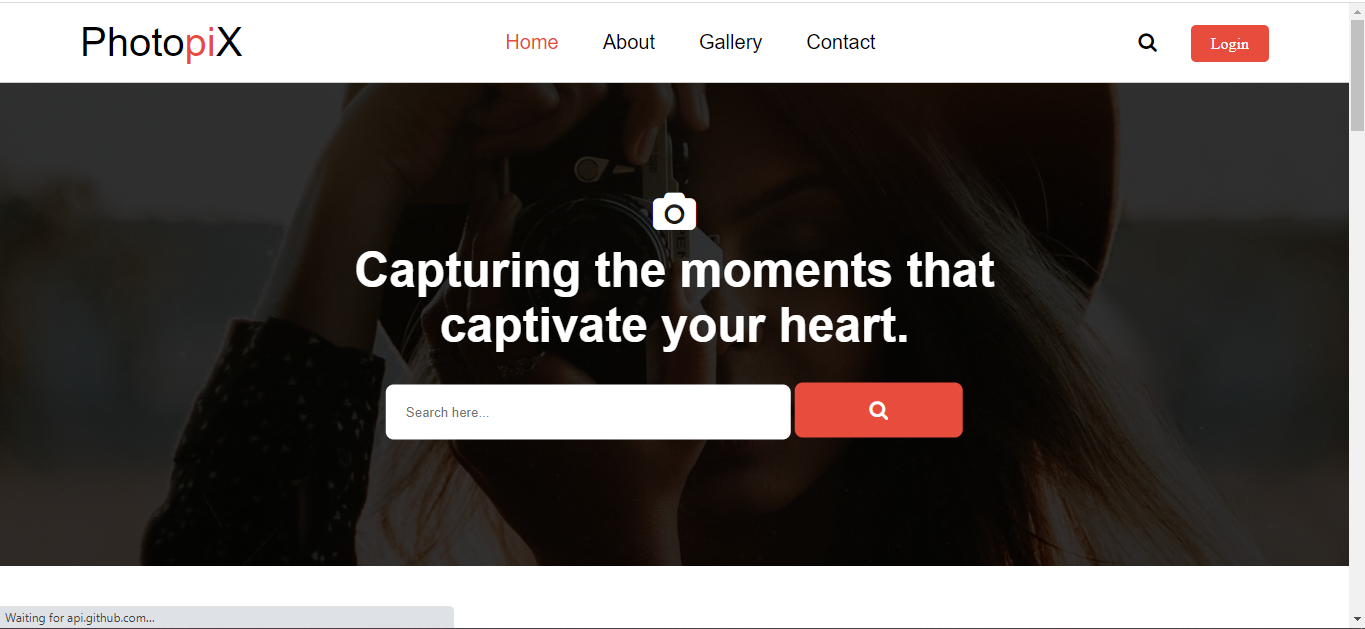Click the scrollbar track below the thumb
This screenshot has width=1365, height=629.
(1357, 370)
